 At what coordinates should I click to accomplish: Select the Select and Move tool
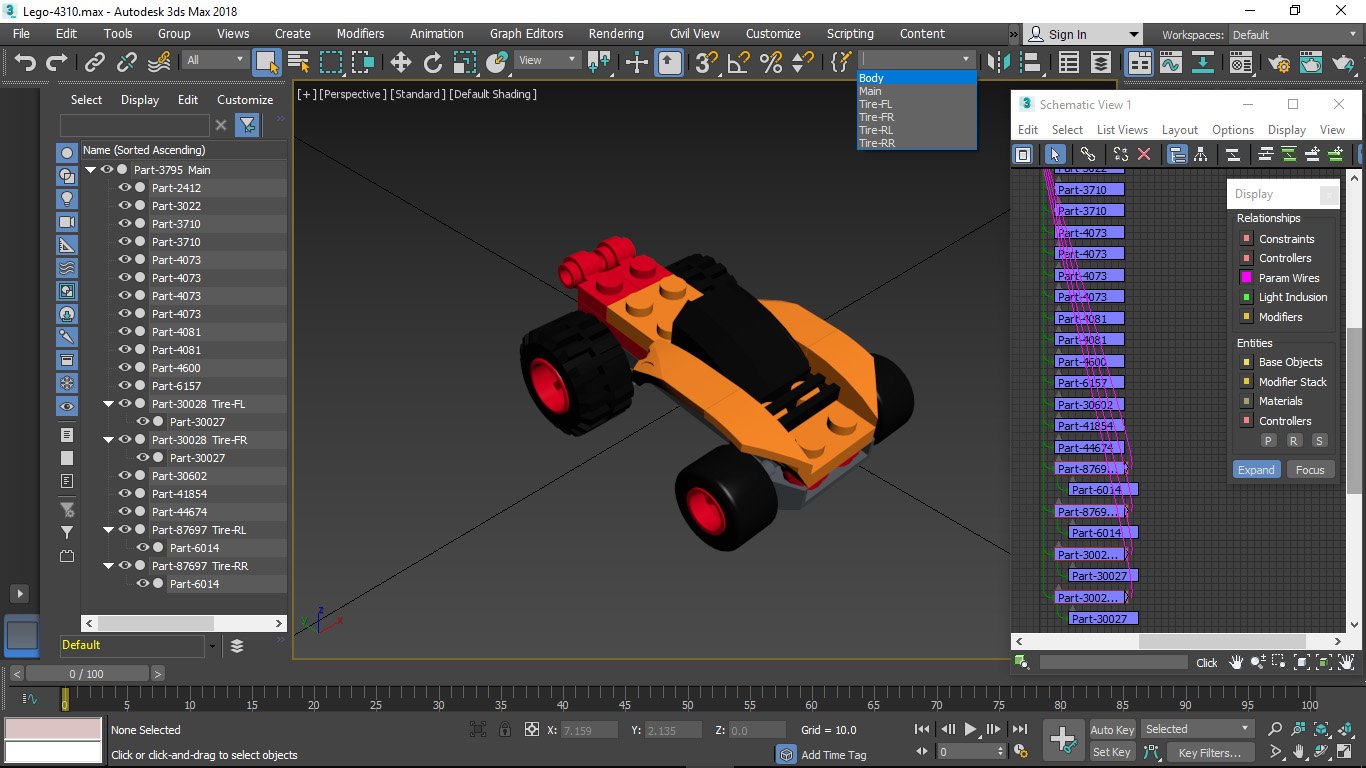coord(399,62)
